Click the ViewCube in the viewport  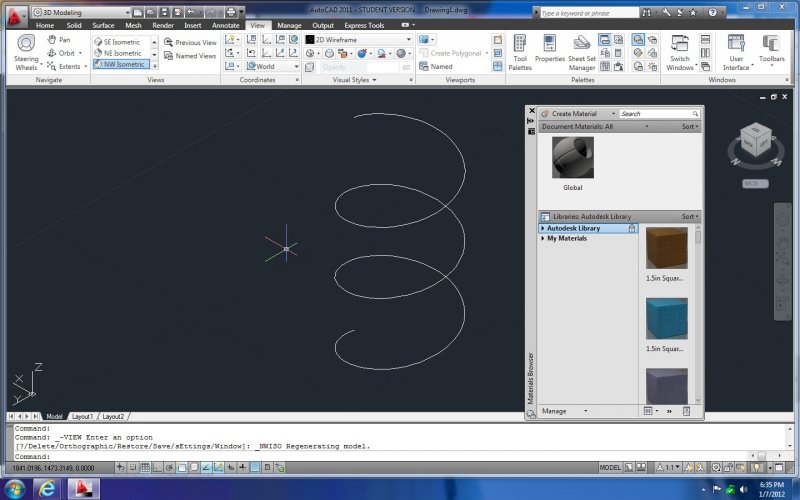pyautogui.click(x=755, y=143)
